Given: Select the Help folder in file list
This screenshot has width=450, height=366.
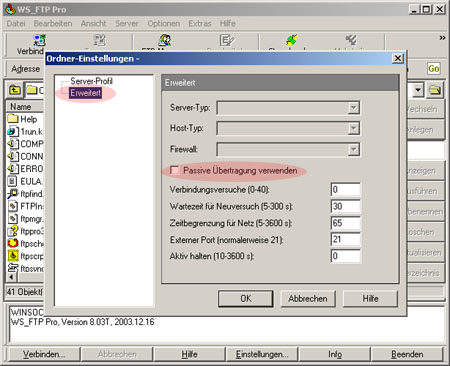Looking at the screenshot, I should pos(22,119).
